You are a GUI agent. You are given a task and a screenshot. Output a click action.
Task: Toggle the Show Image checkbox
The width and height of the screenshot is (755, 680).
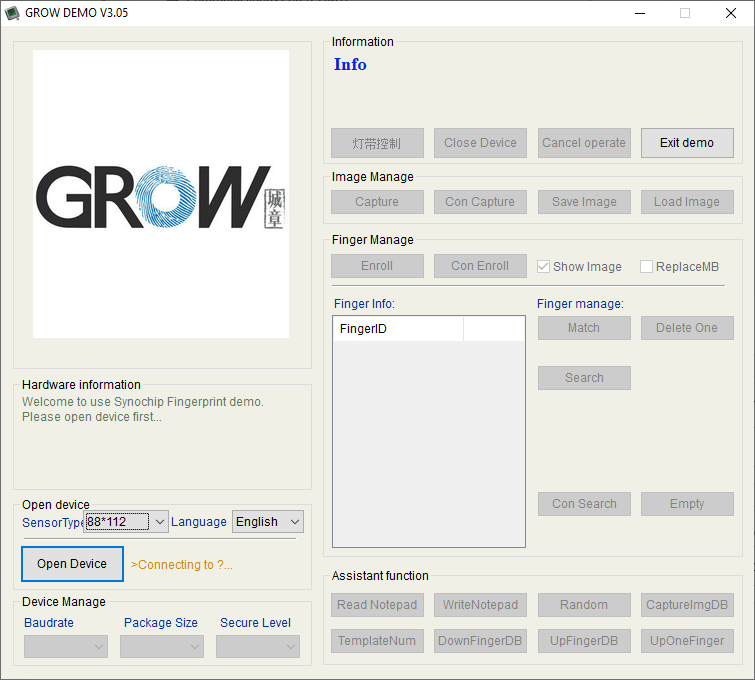pos(544,267)
